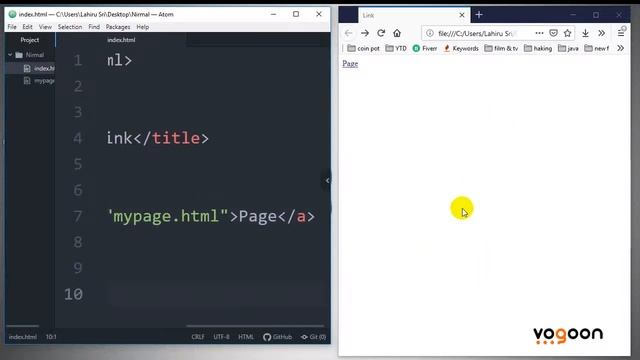
Task: Open the Fiverr bookmark
Action: pyautogui.click(x=425, y=48)
